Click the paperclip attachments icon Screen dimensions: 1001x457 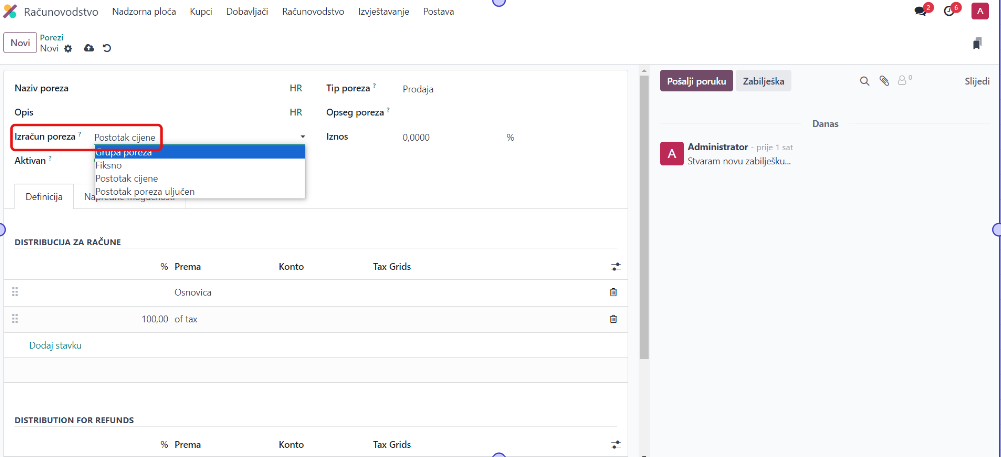pos(884,81)
